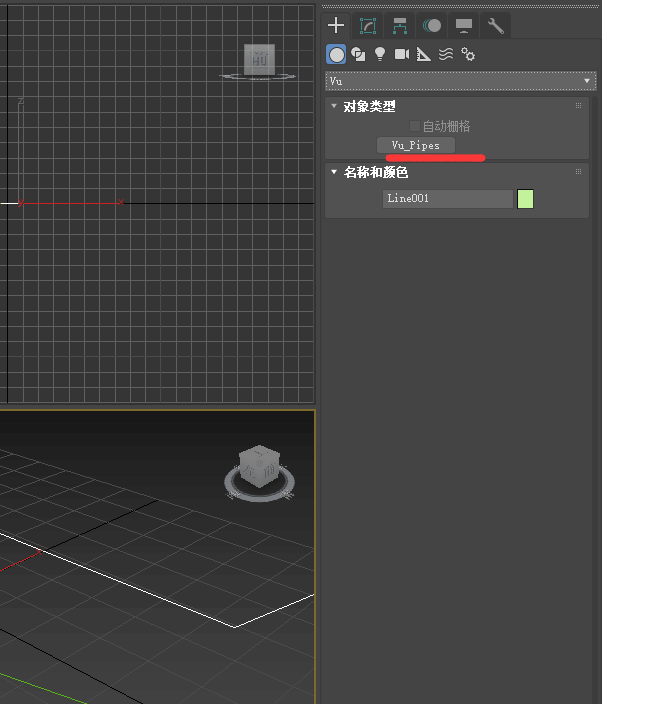Image resolution: width=657 pixels, height=704 pixels.
Task: Open the Create panel tab
Action: 336,26
